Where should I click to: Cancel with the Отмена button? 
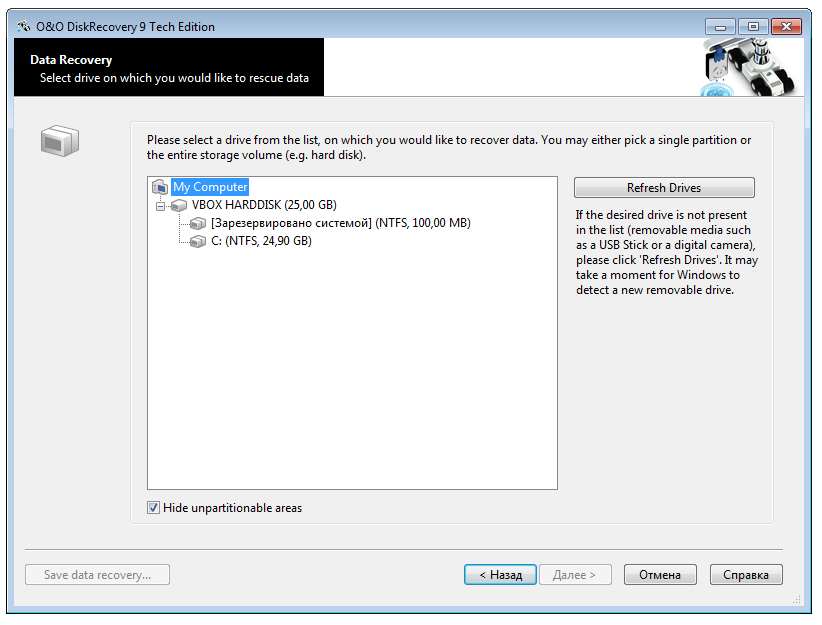(x=660, y=575)
